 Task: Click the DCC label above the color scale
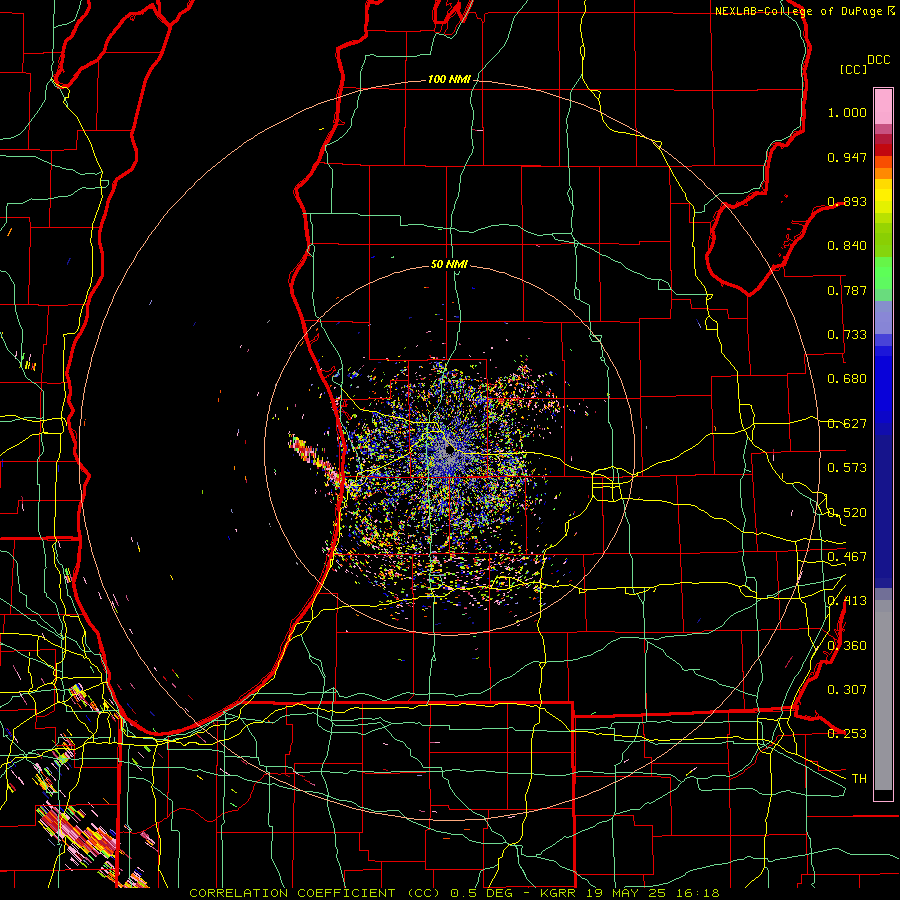[x=878, y=60]
